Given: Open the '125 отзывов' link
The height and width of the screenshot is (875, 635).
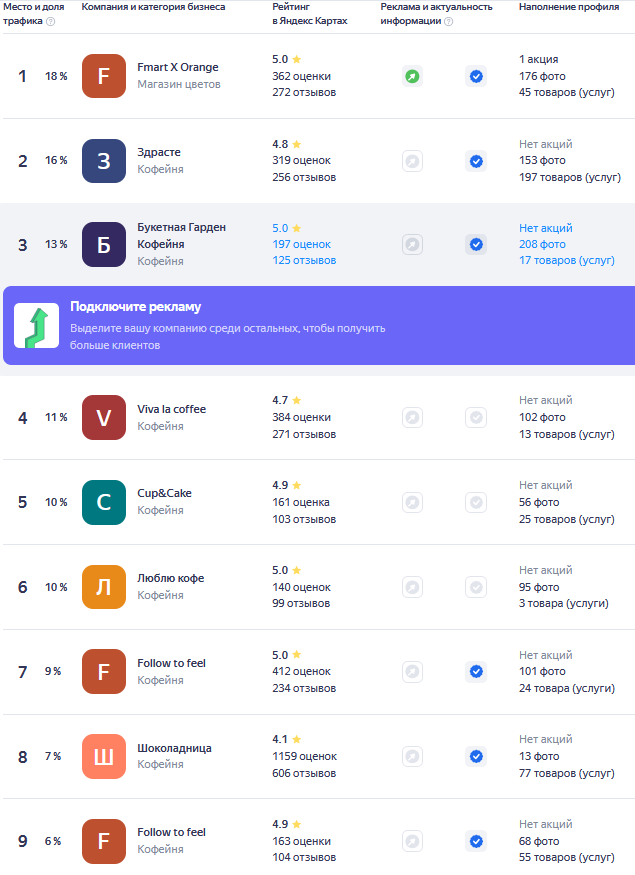Looking at the screenshot, I should pos(304,261).
